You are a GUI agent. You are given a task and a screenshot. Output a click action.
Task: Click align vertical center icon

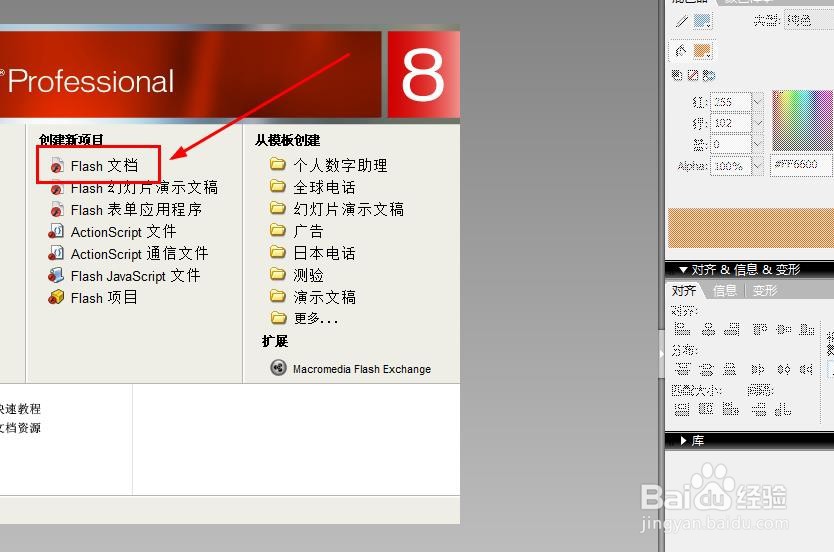pos(784,329)
